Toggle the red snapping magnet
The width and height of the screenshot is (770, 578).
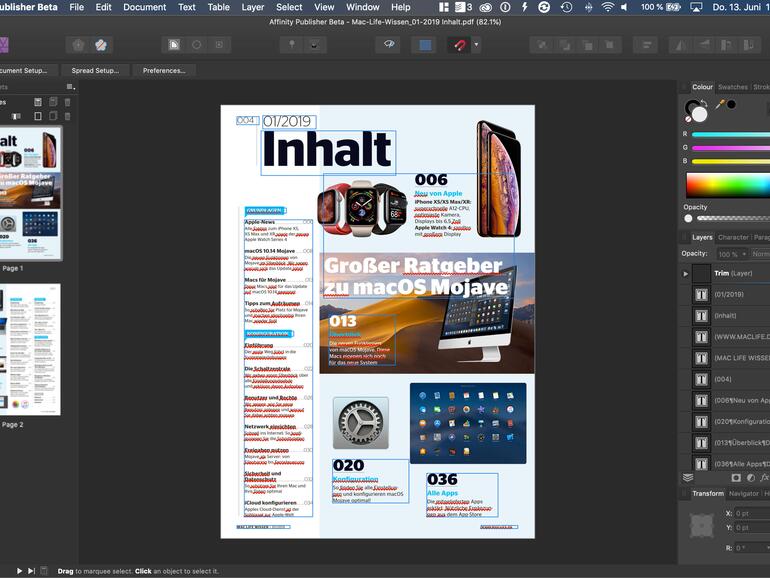459,45
